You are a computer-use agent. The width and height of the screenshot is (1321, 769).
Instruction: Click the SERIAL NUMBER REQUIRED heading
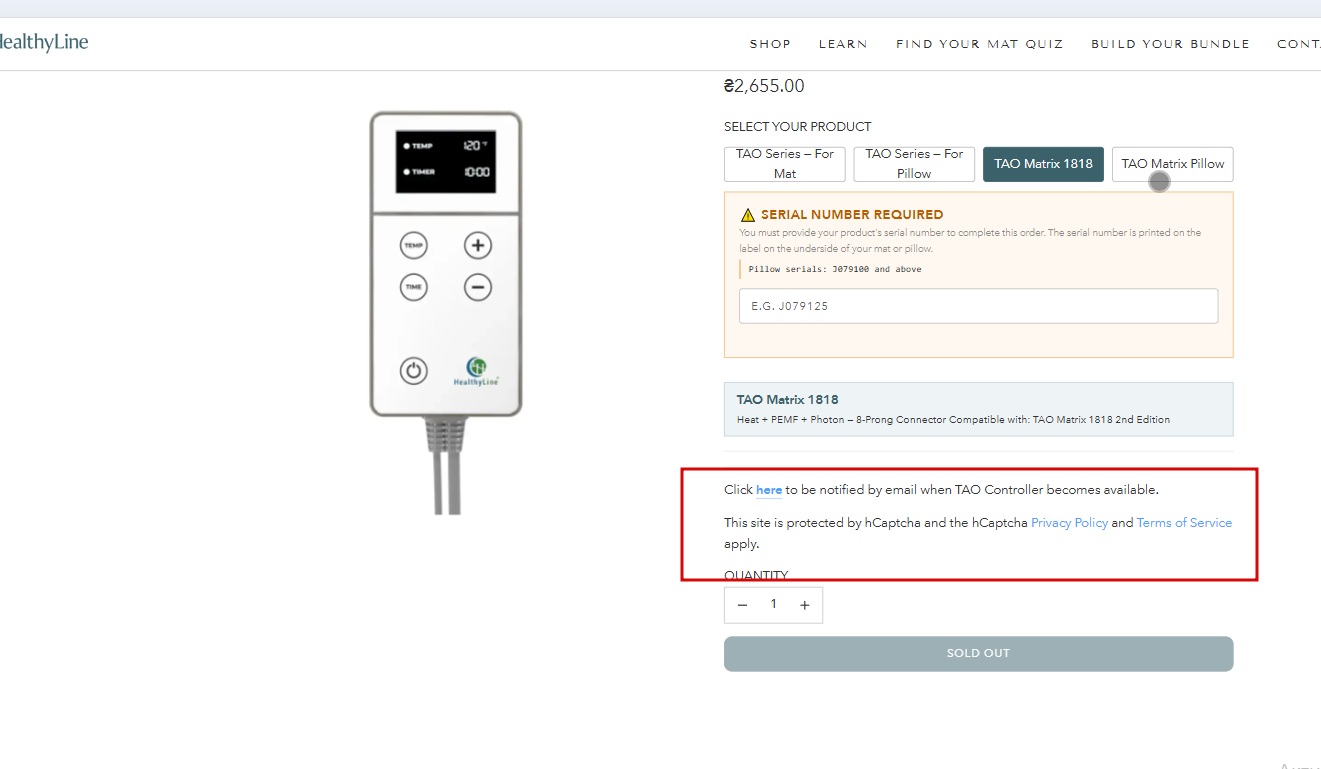coord(852,215)
